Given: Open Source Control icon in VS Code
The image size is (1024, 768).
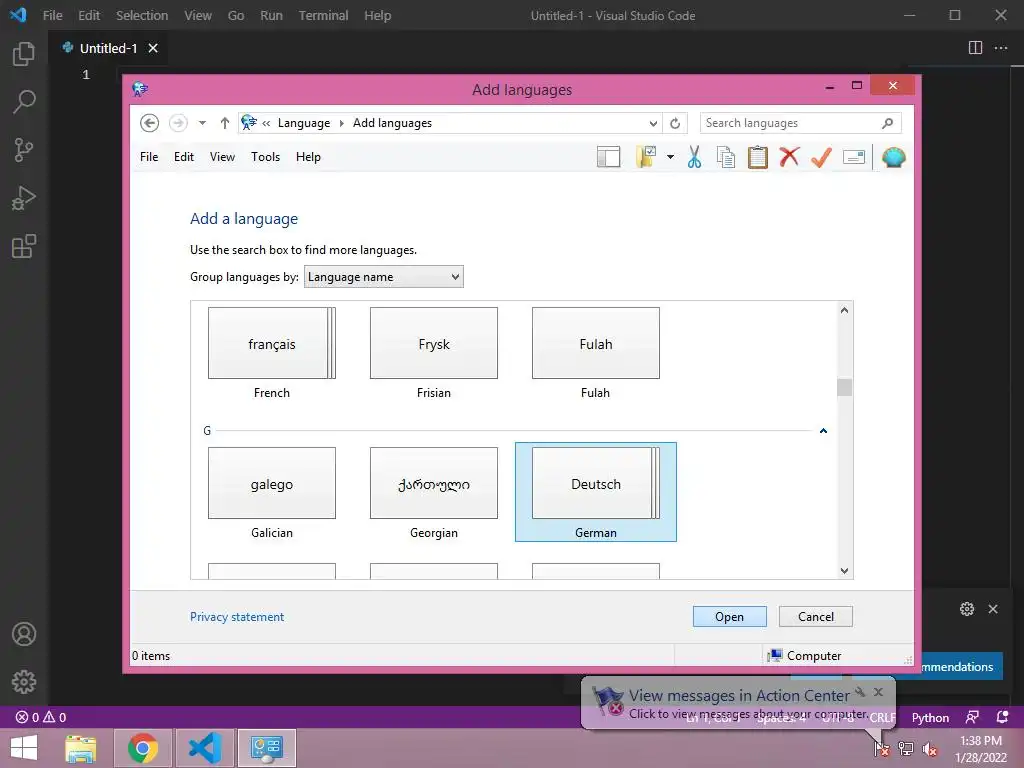Looking at the screenshot, I should coord(24,150).
